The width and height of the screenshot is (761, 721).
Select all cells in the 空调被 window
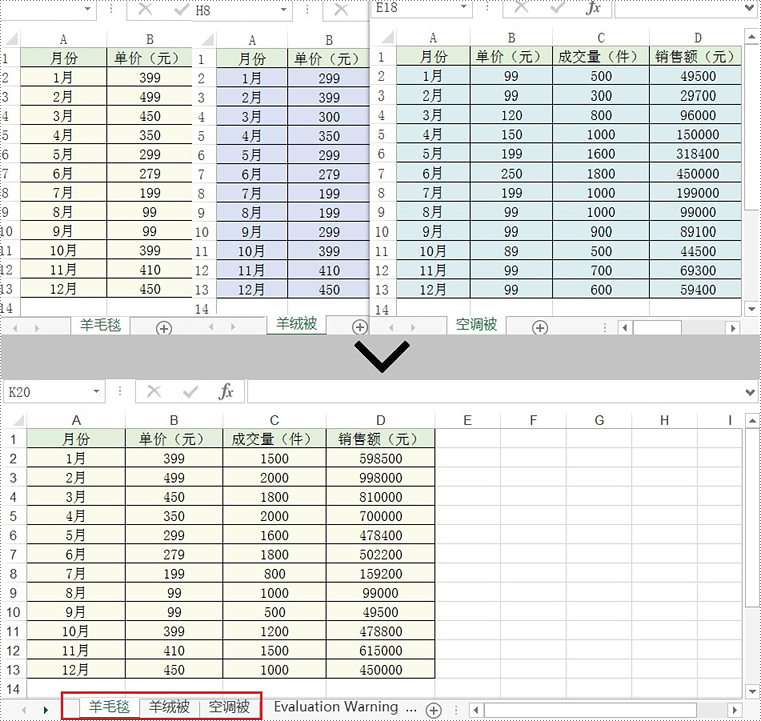[x=387, y=37]
